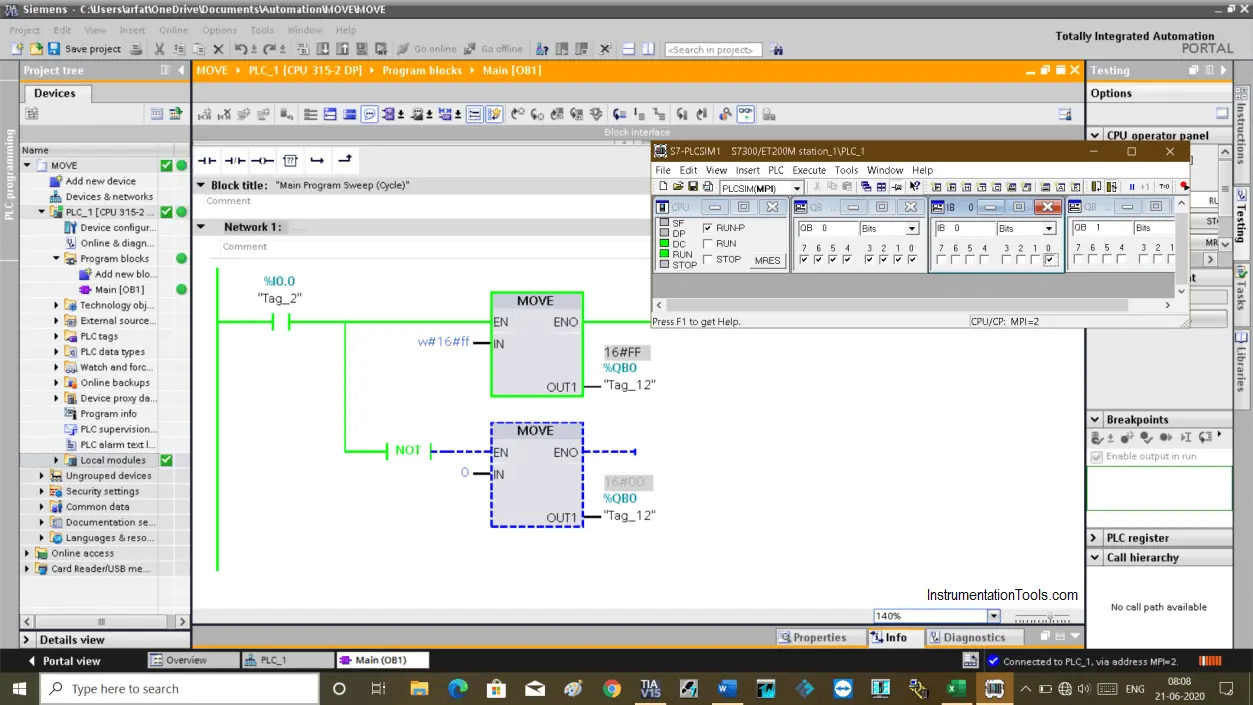1253x705 pixels.
Task: Collapse the project tree pane arrow
Action: 181,71
